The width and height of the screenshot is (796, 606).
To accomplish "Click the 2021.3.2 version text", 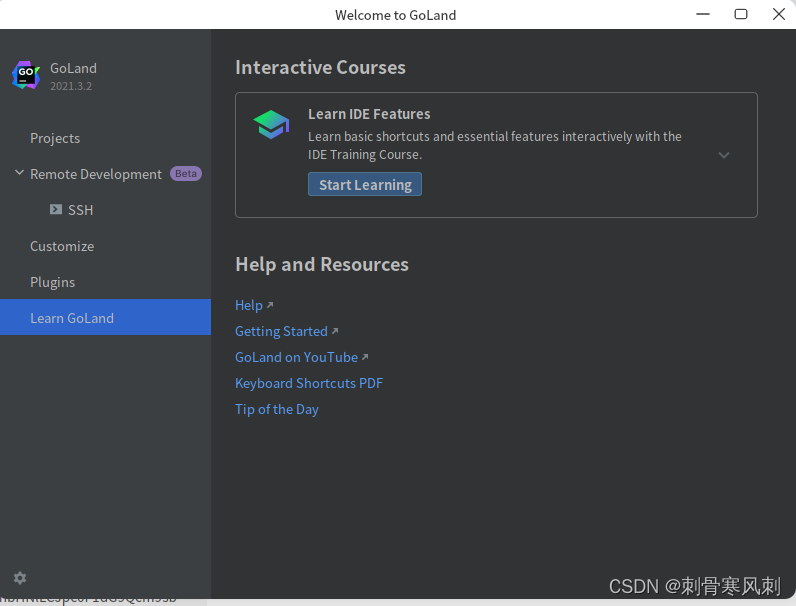I will (x=71, y=86).
